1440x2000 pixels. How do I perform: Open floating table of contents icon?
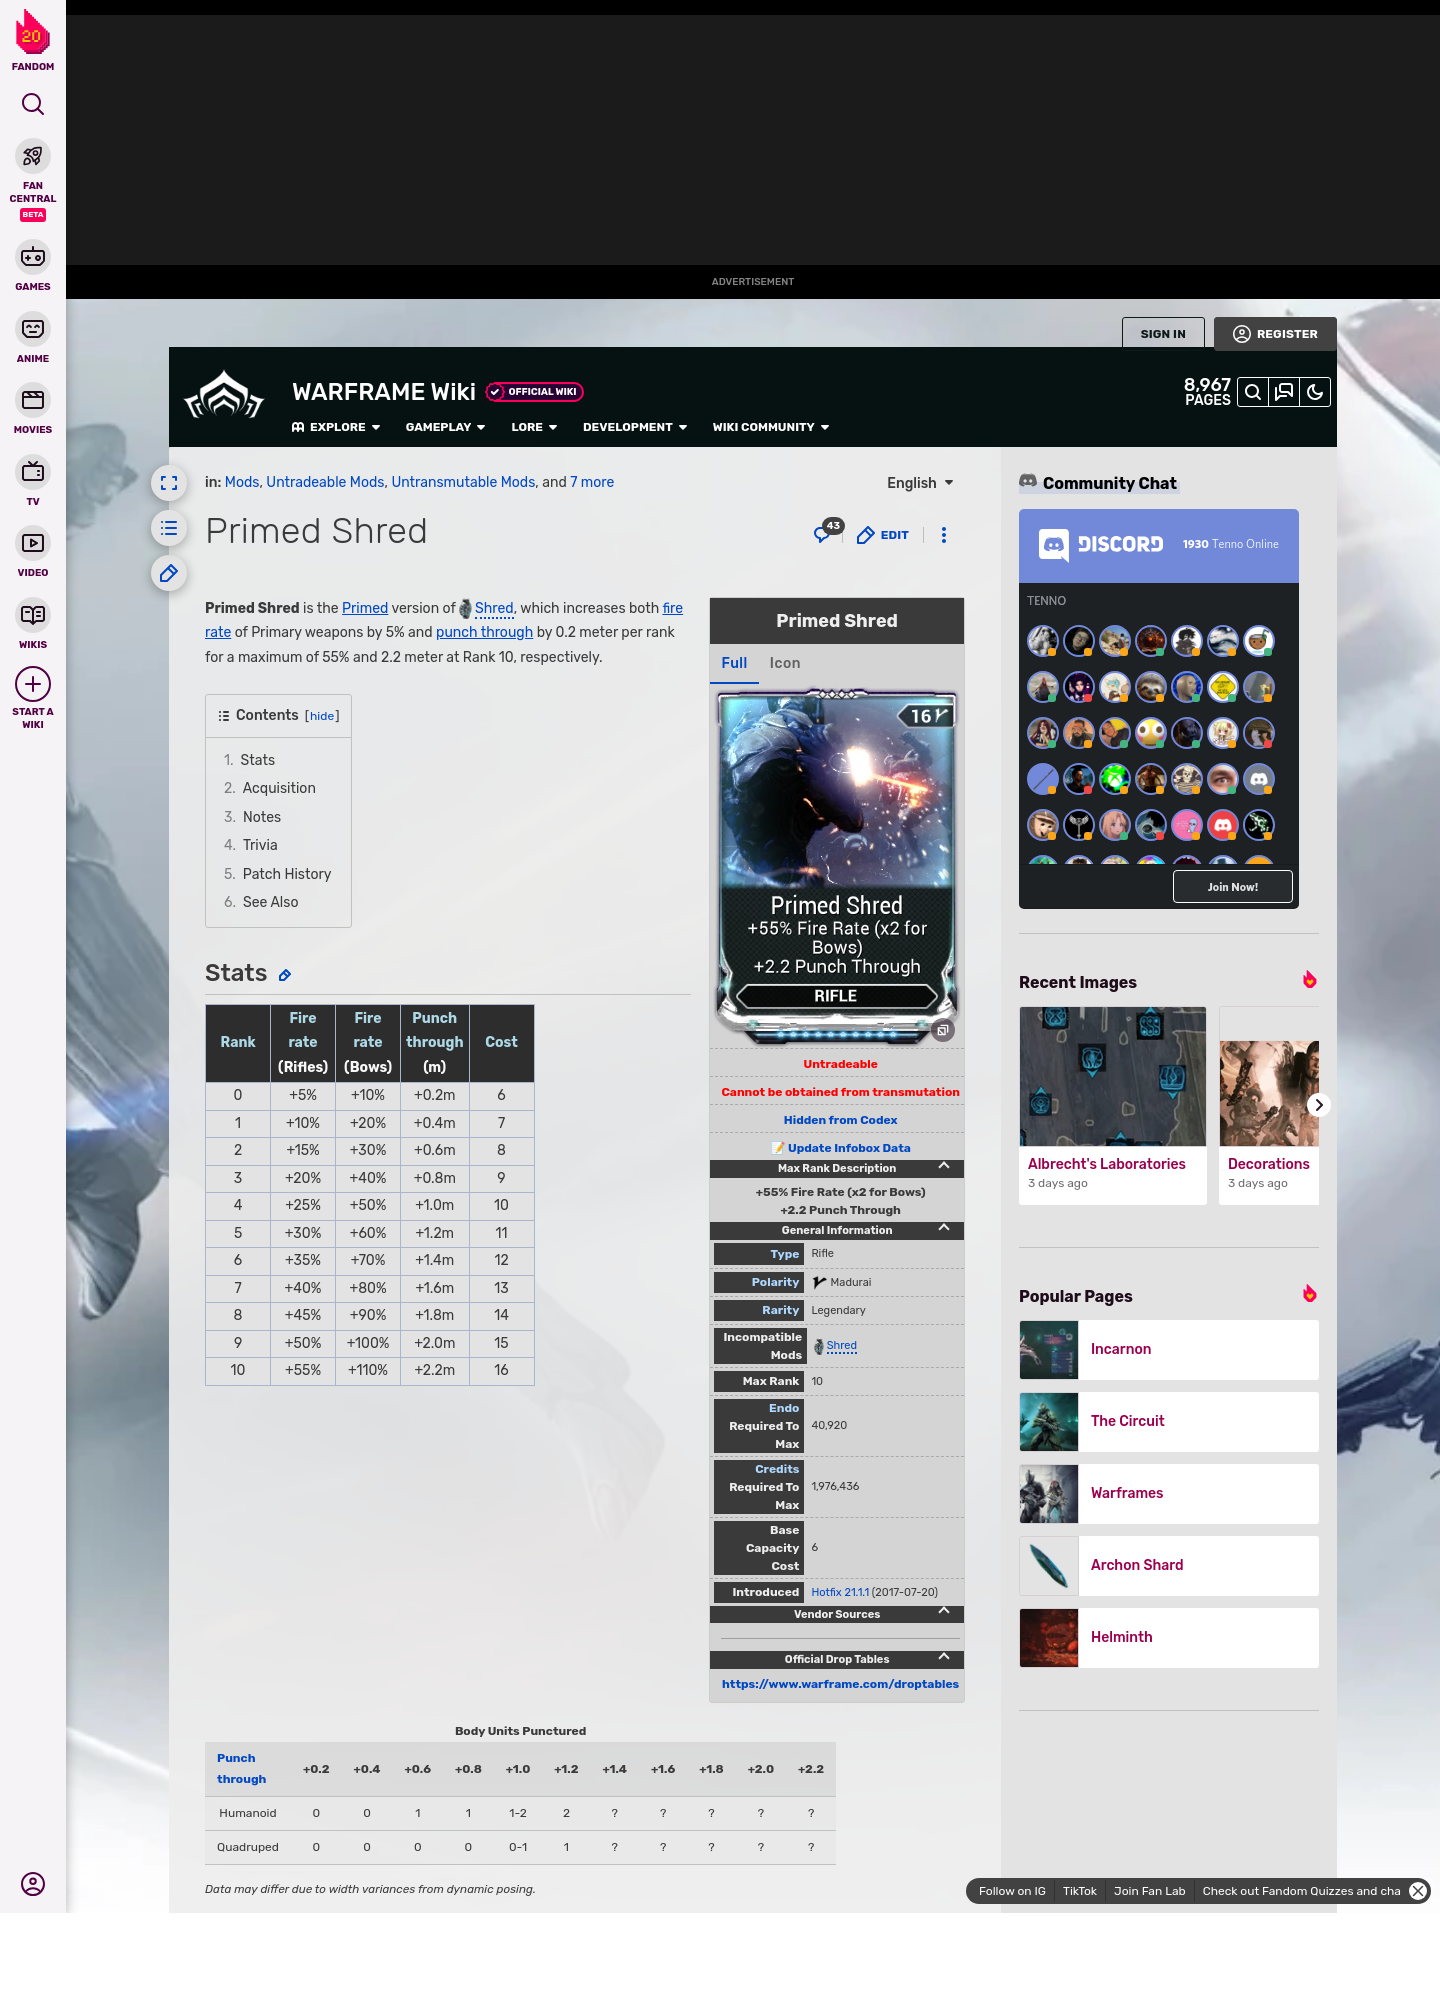coord(169,528)
